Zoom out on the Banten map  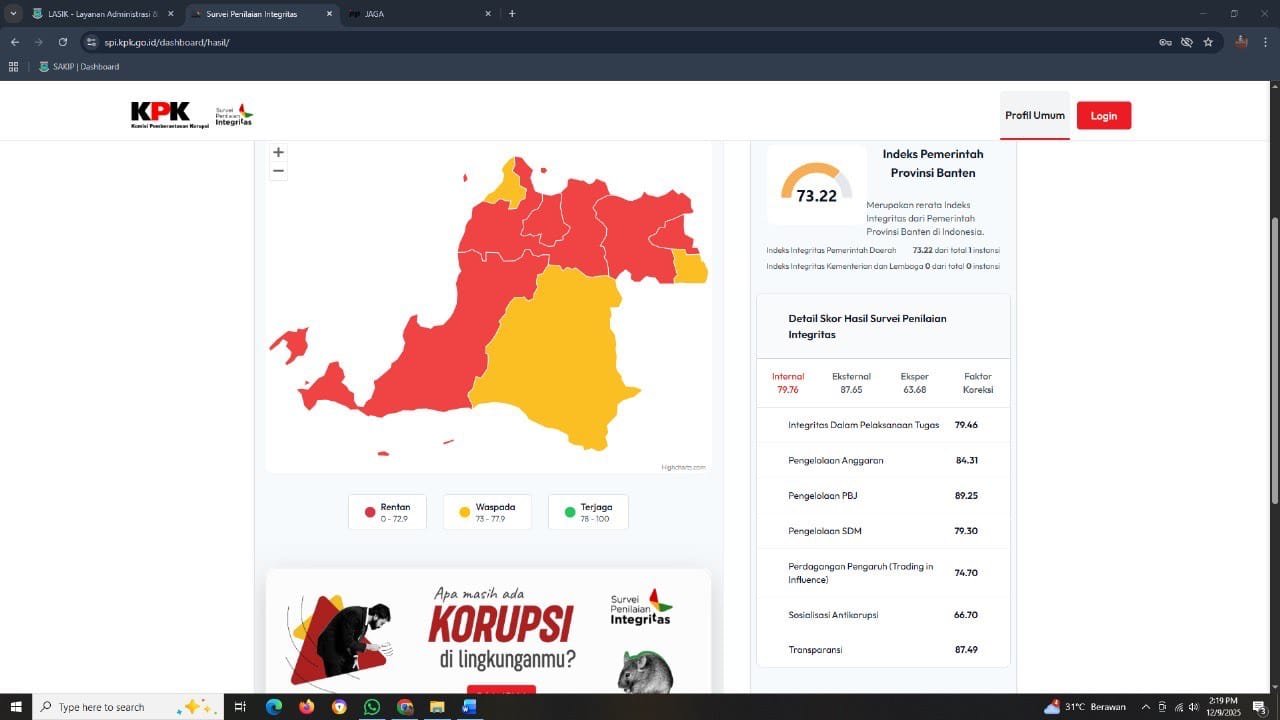[278, 171]
